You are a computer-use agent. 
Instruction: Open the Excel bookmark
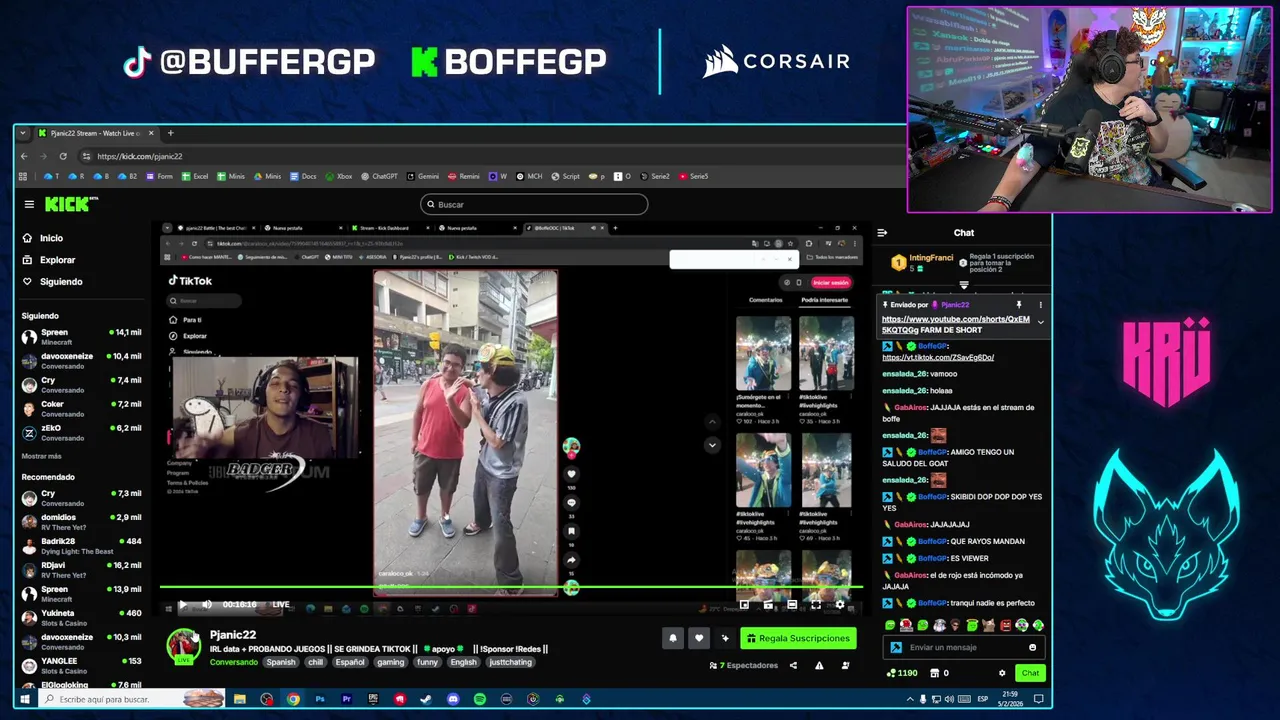coord(195,176)
